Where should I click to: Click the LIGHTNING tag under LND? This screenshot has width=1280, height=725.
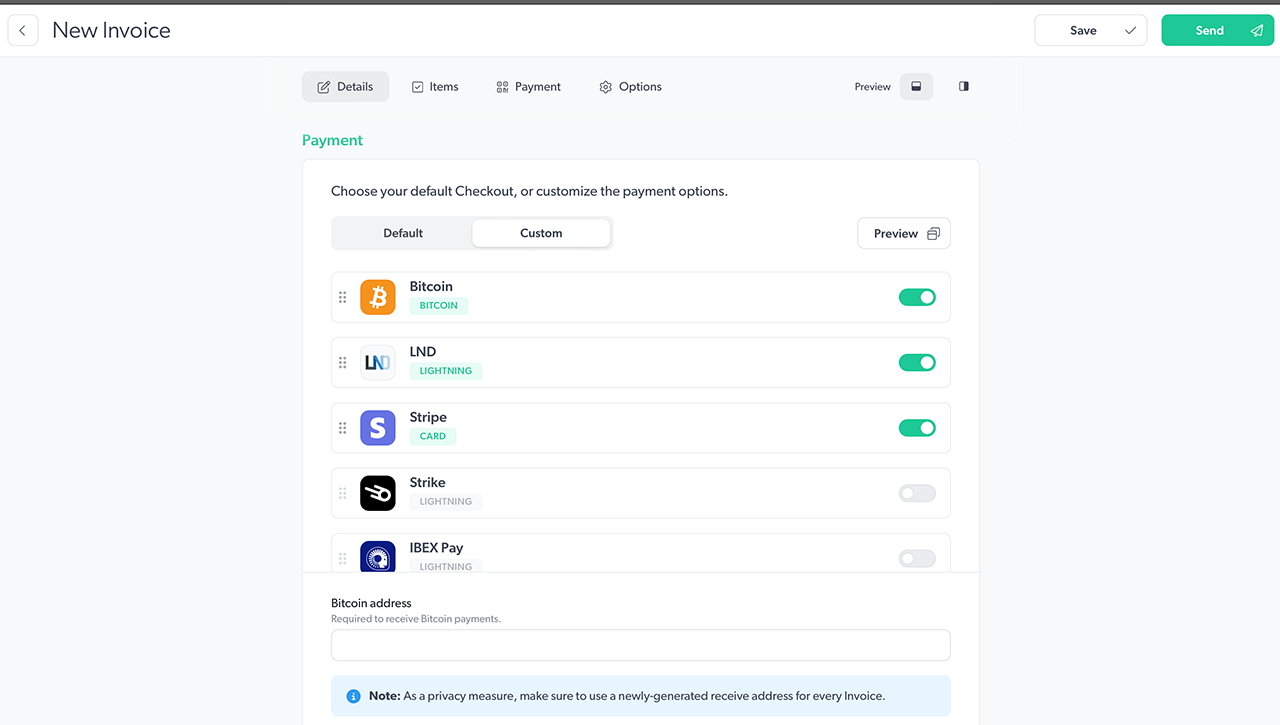[x=446, y=371]
